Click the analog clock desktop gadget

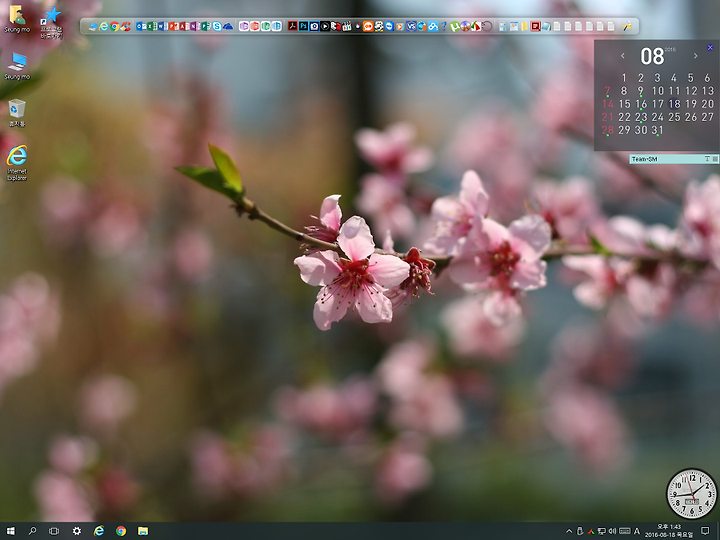692,494
